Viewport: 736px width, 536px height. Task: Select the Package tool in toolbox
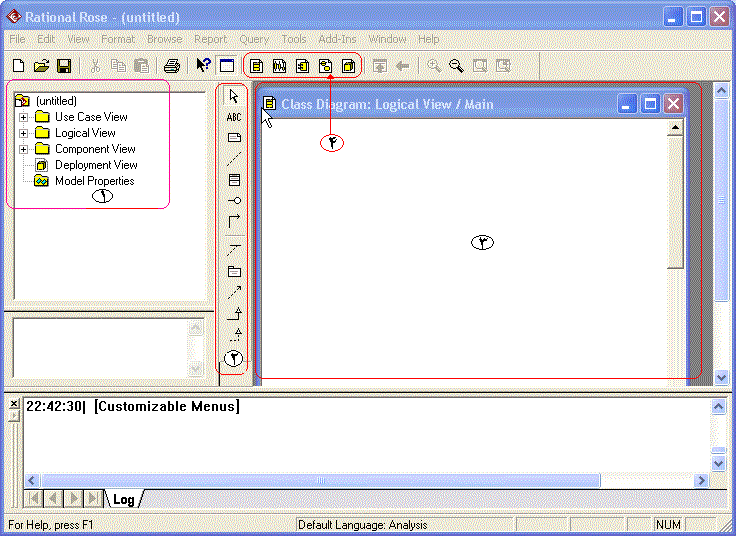[x=234, y=271]
